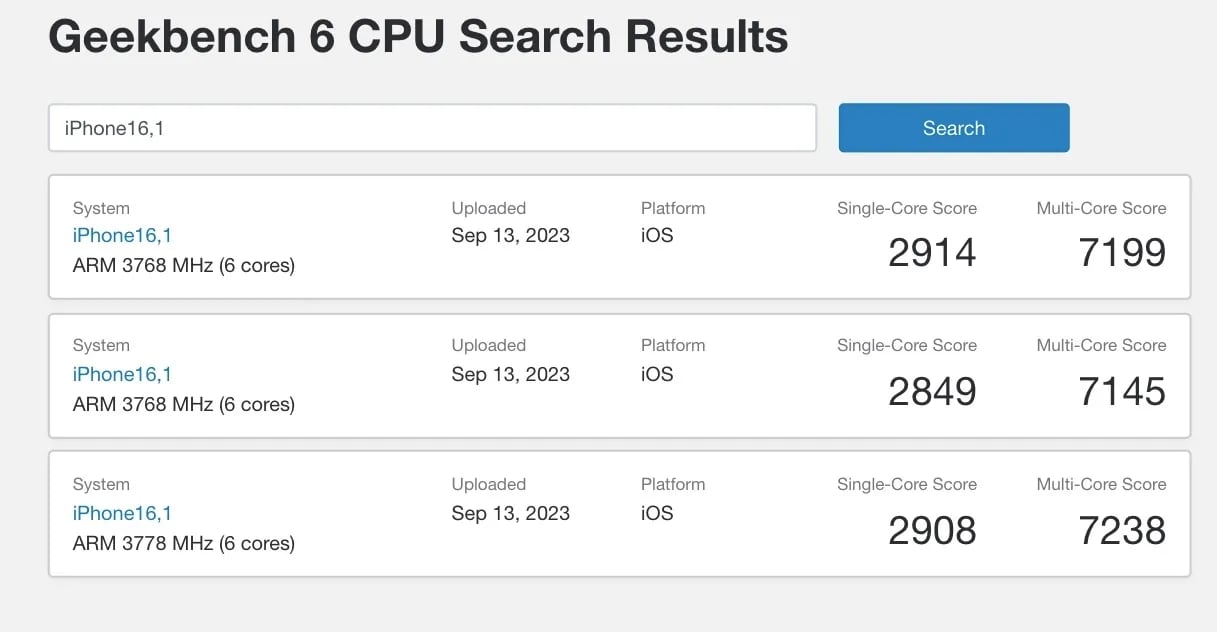1217x632 pixels.
Task: Click ARM 3768 MHz text in first result
Action: point(184,266)
